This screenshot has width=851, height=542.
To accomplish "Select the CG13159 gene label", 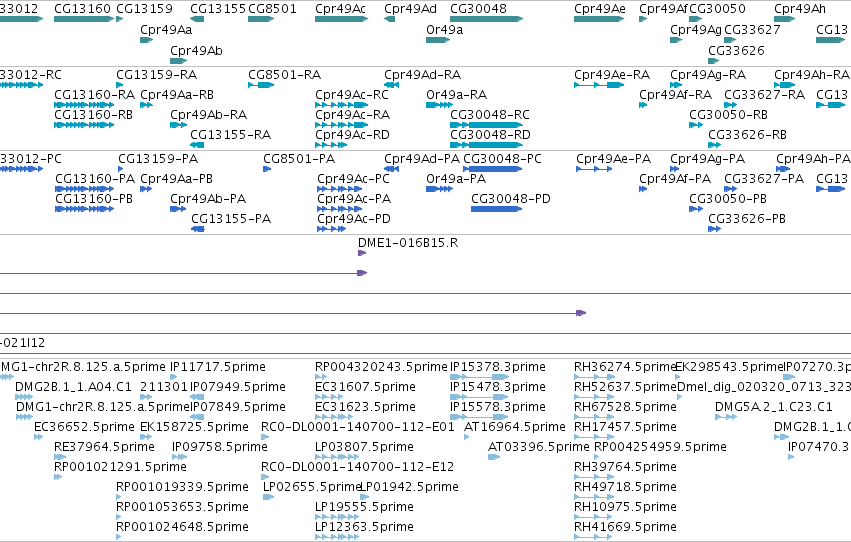I will click(144, 9).
